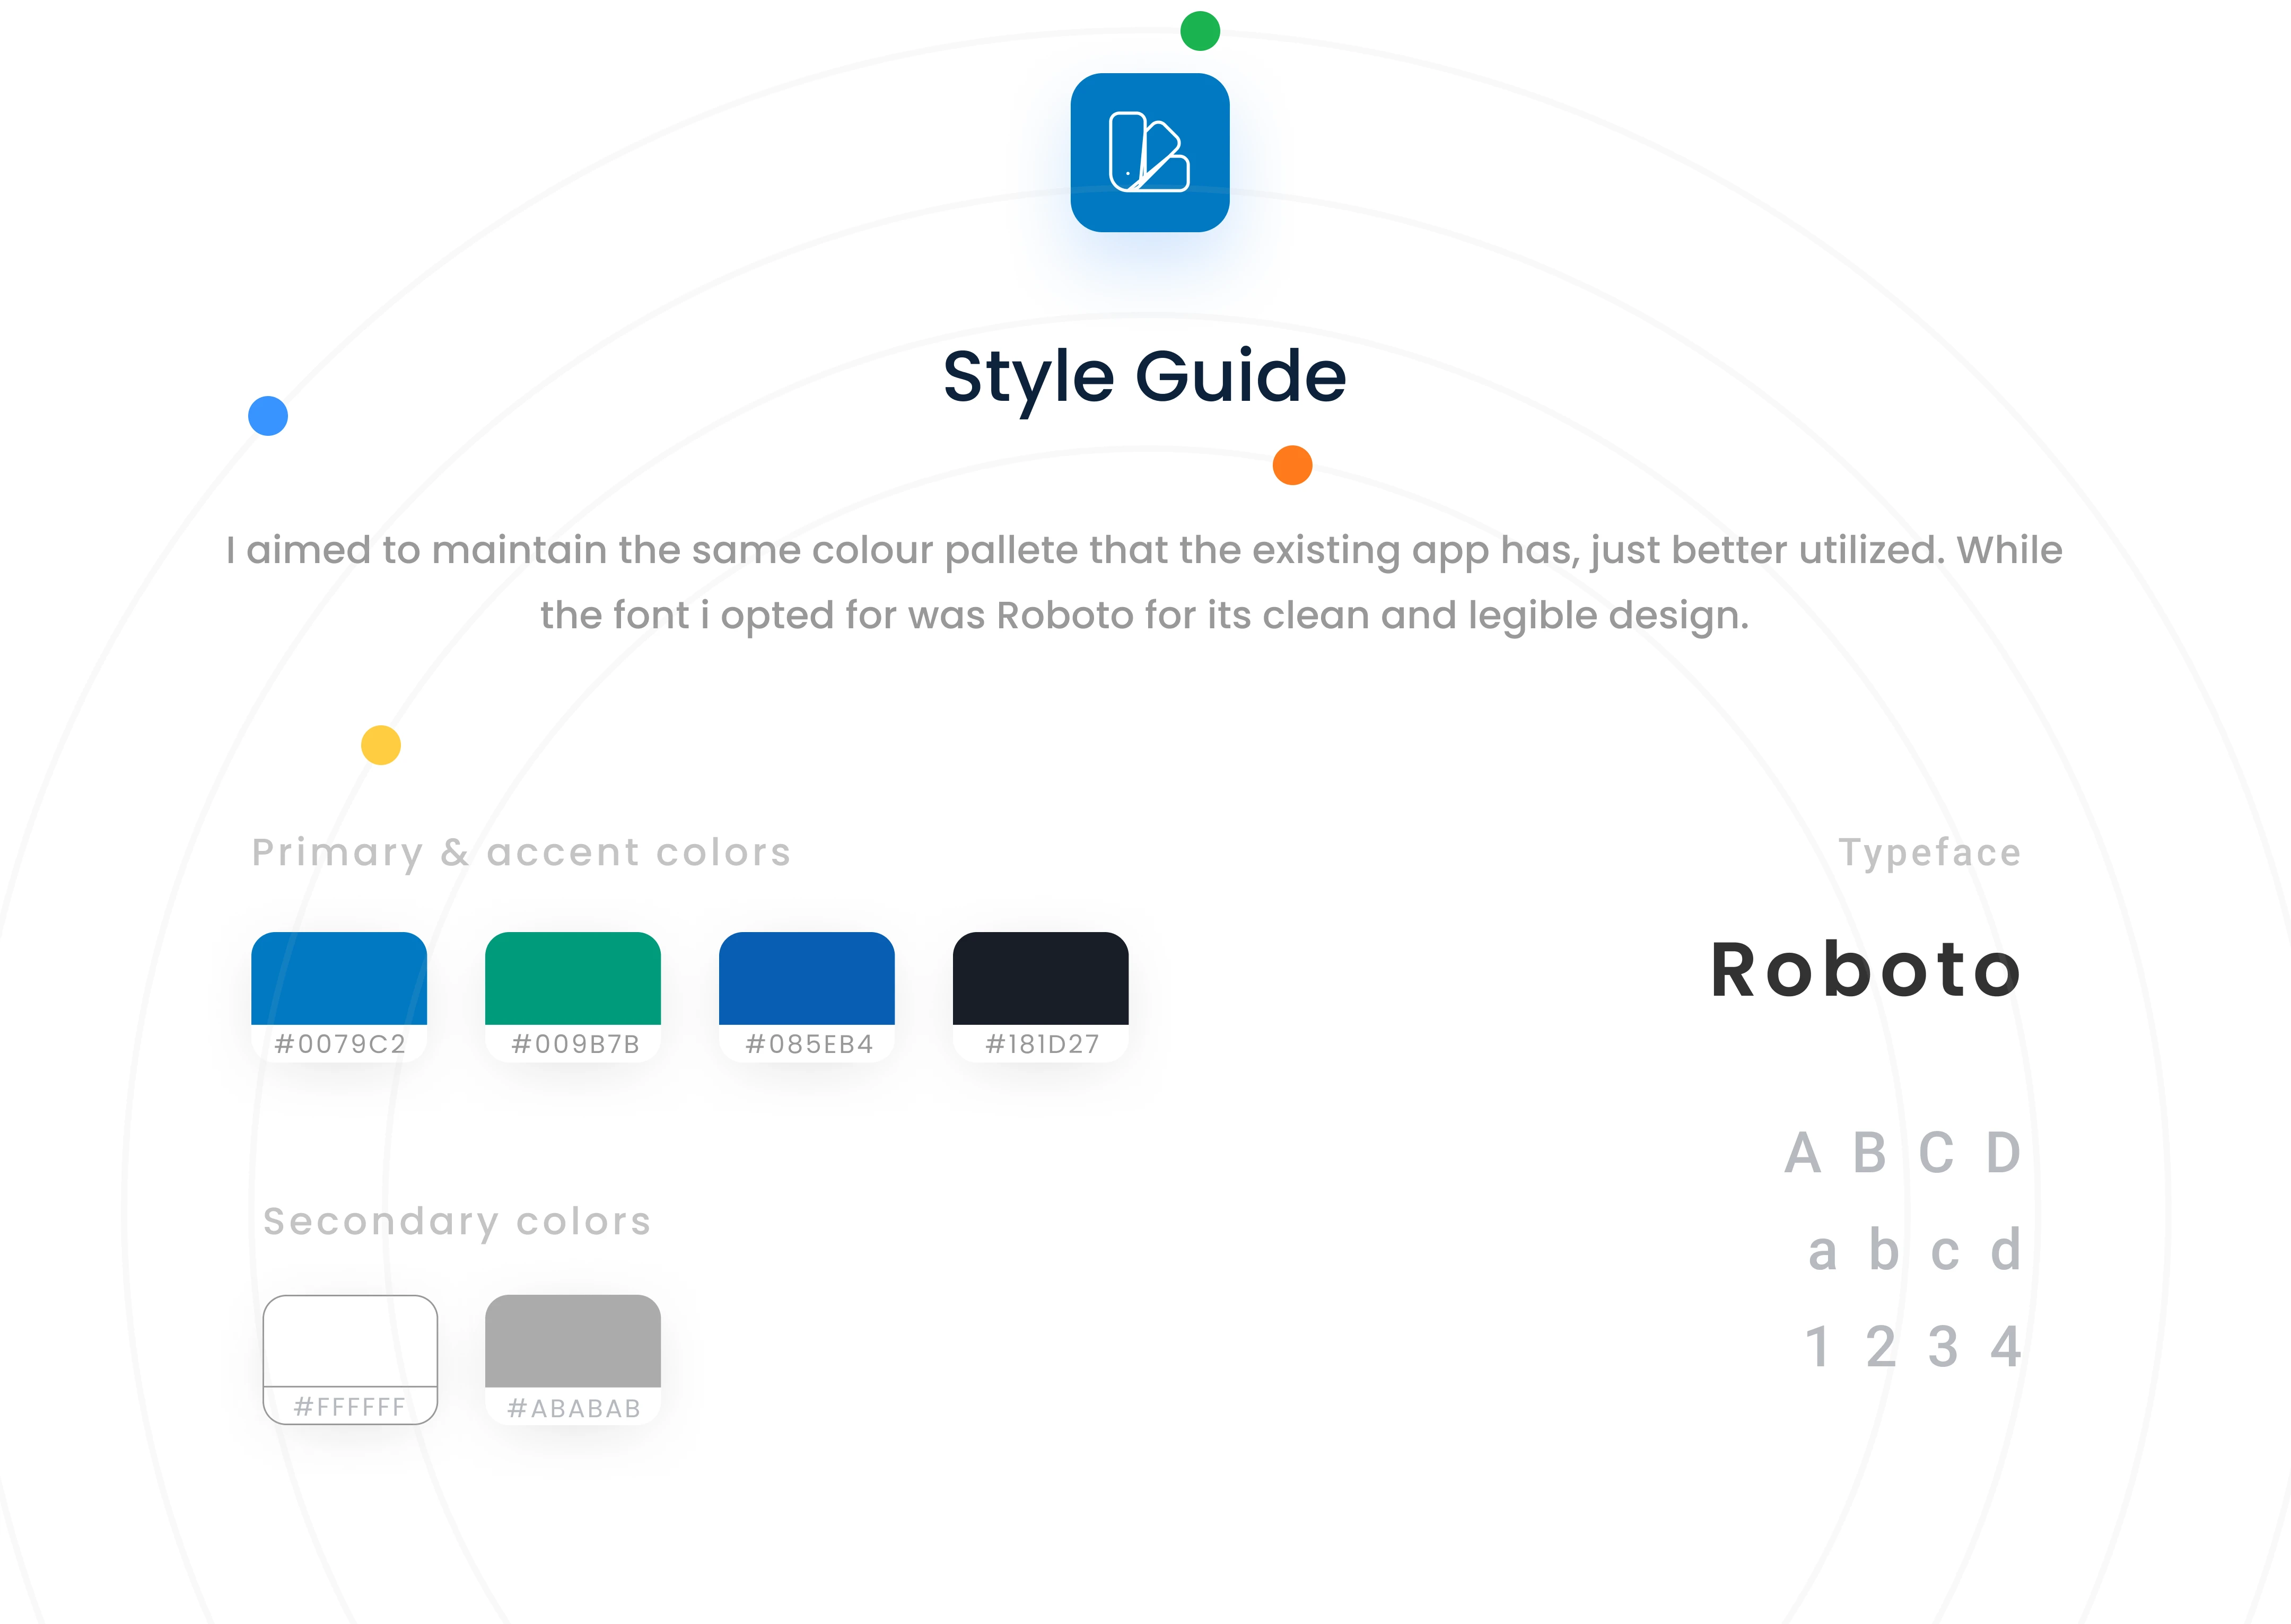The image size is (2291, 1624).
Task: Click the yellow dot above the color section
Action: tap(381, 745)
